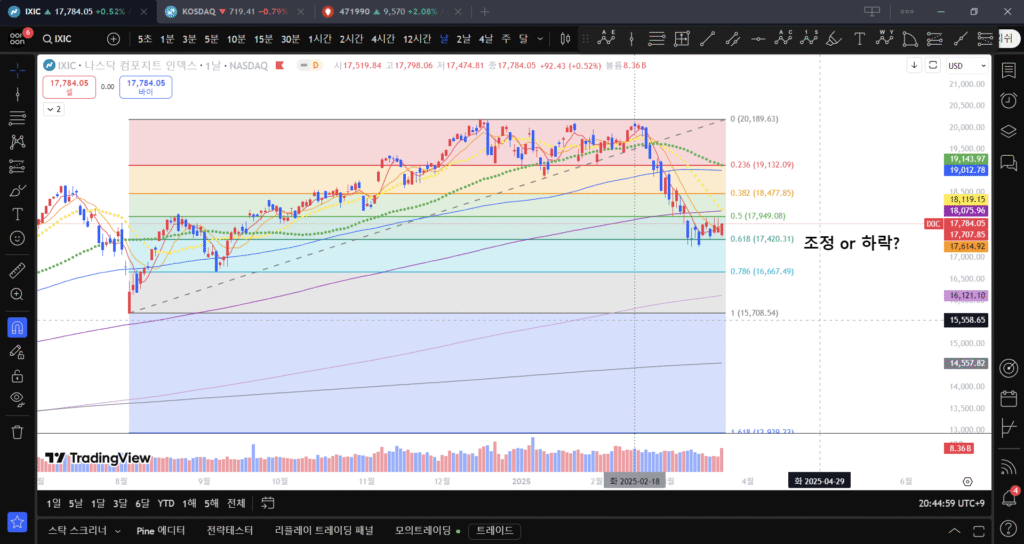Image resolution: width=1024 pixels, height=544 pixels.
Task: Select the 12시간 timeframe
Action: (x=417, y=39)
